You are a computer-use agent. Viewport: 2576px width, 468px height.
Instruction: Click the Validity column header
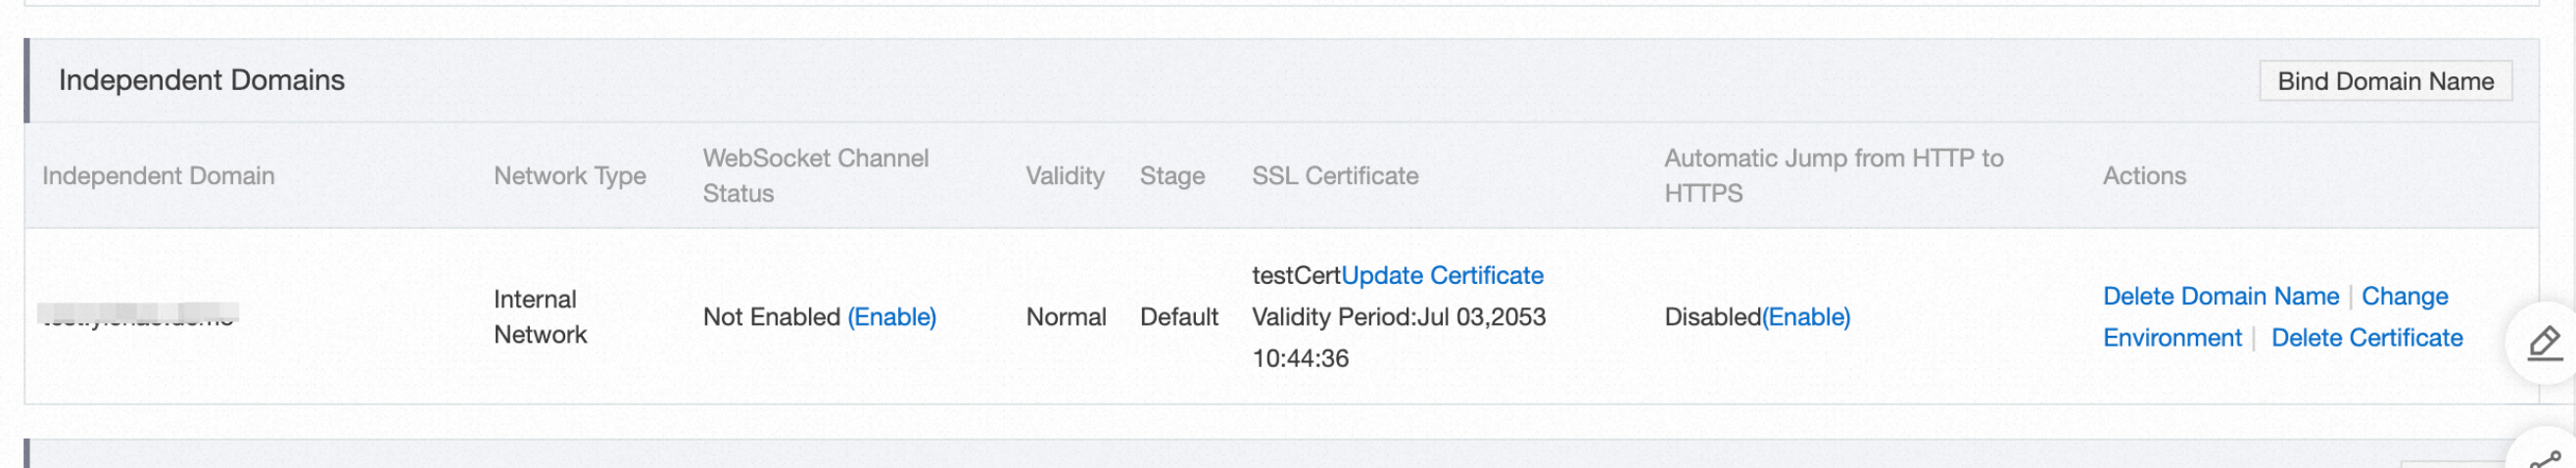(x=1064, y=176)
